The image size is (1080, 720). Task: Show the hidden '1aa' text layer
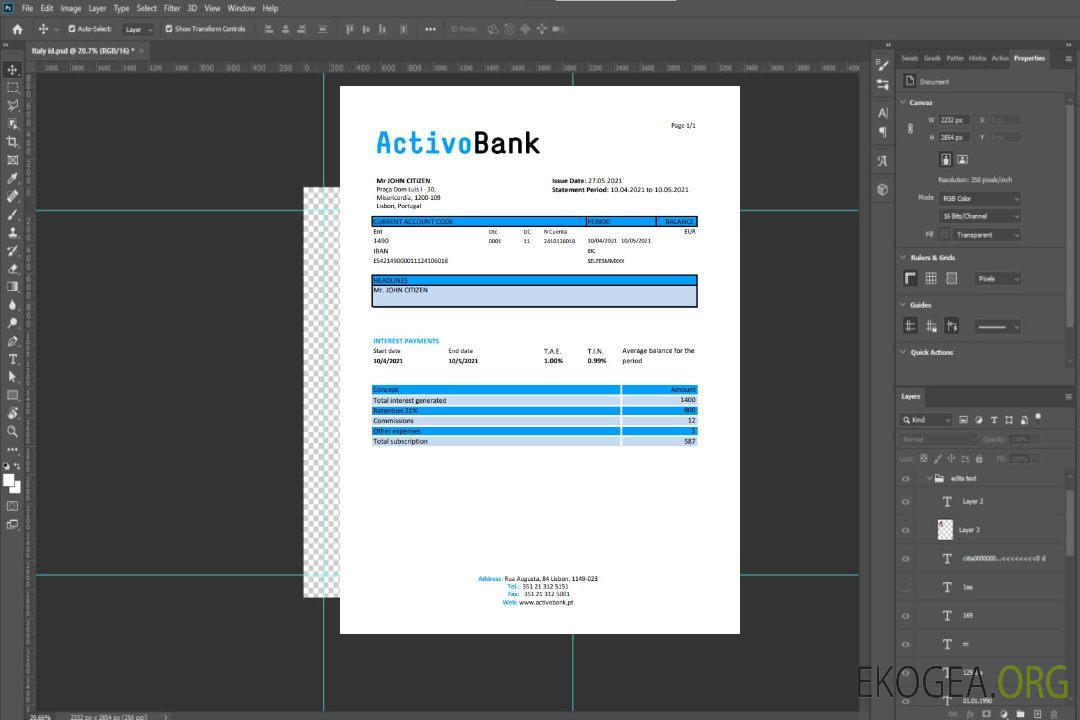(x=906, y=587)
